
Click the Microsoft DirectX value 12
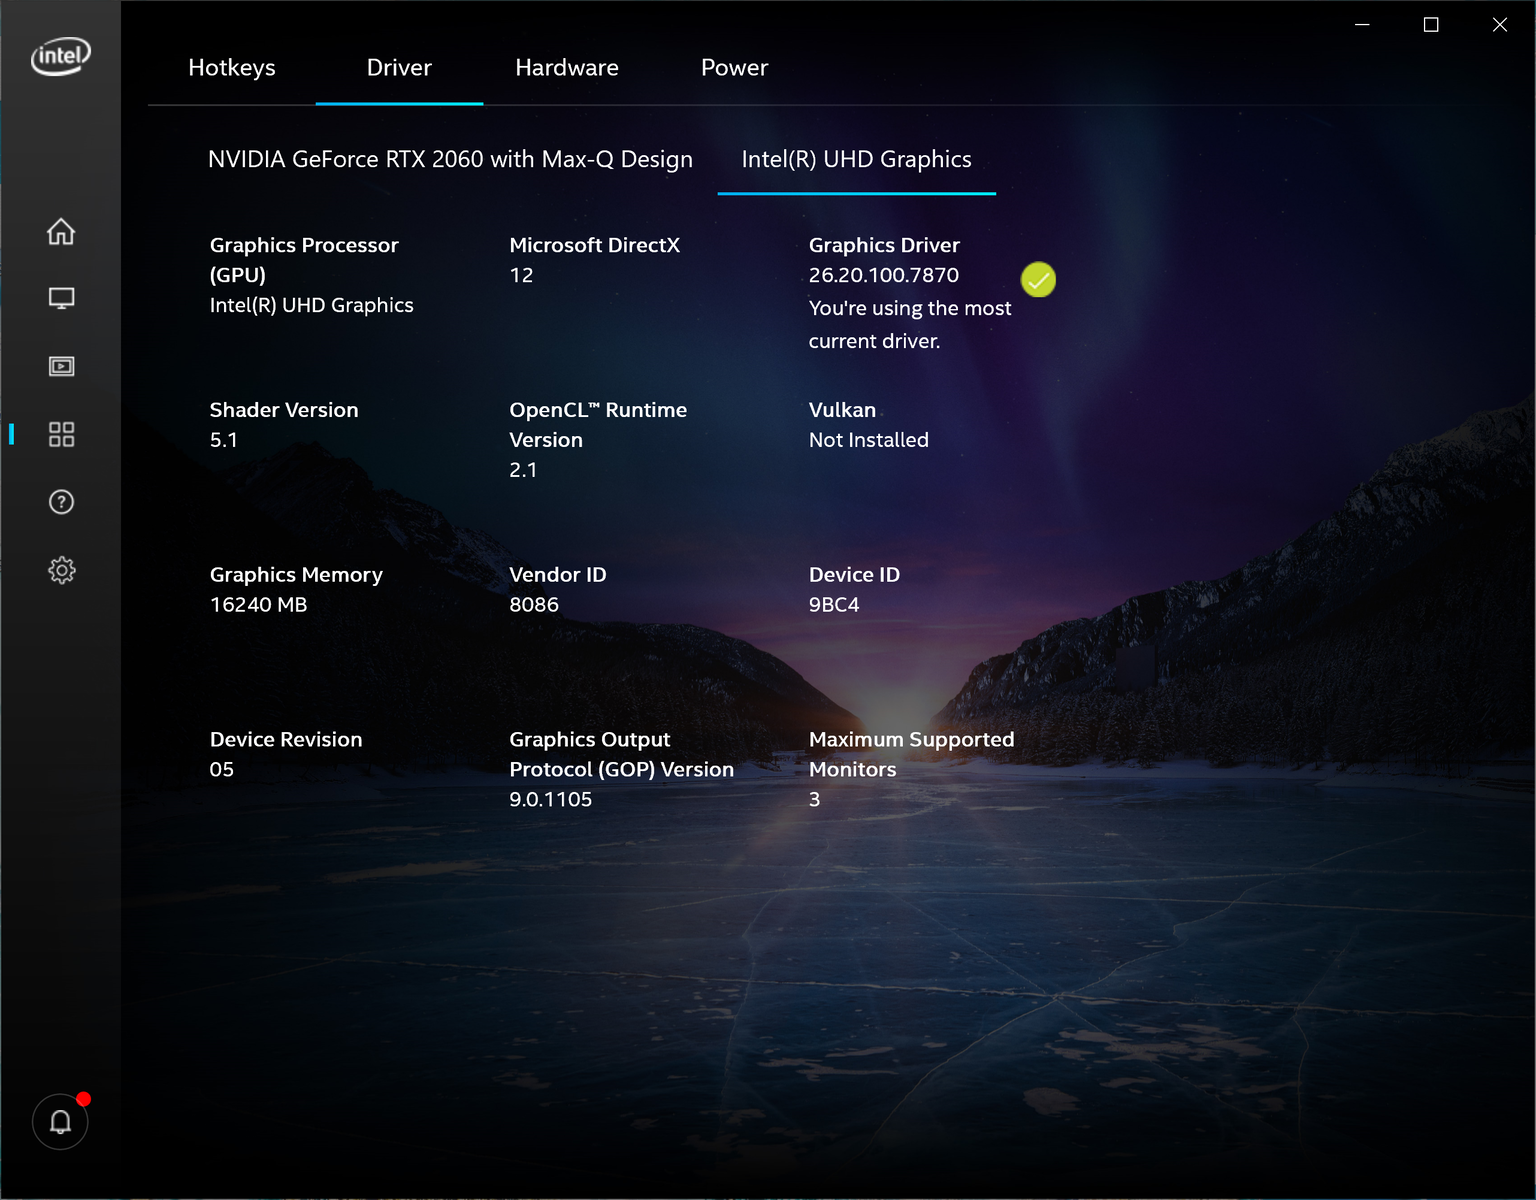pyautogui.click(x=521, y=275)
